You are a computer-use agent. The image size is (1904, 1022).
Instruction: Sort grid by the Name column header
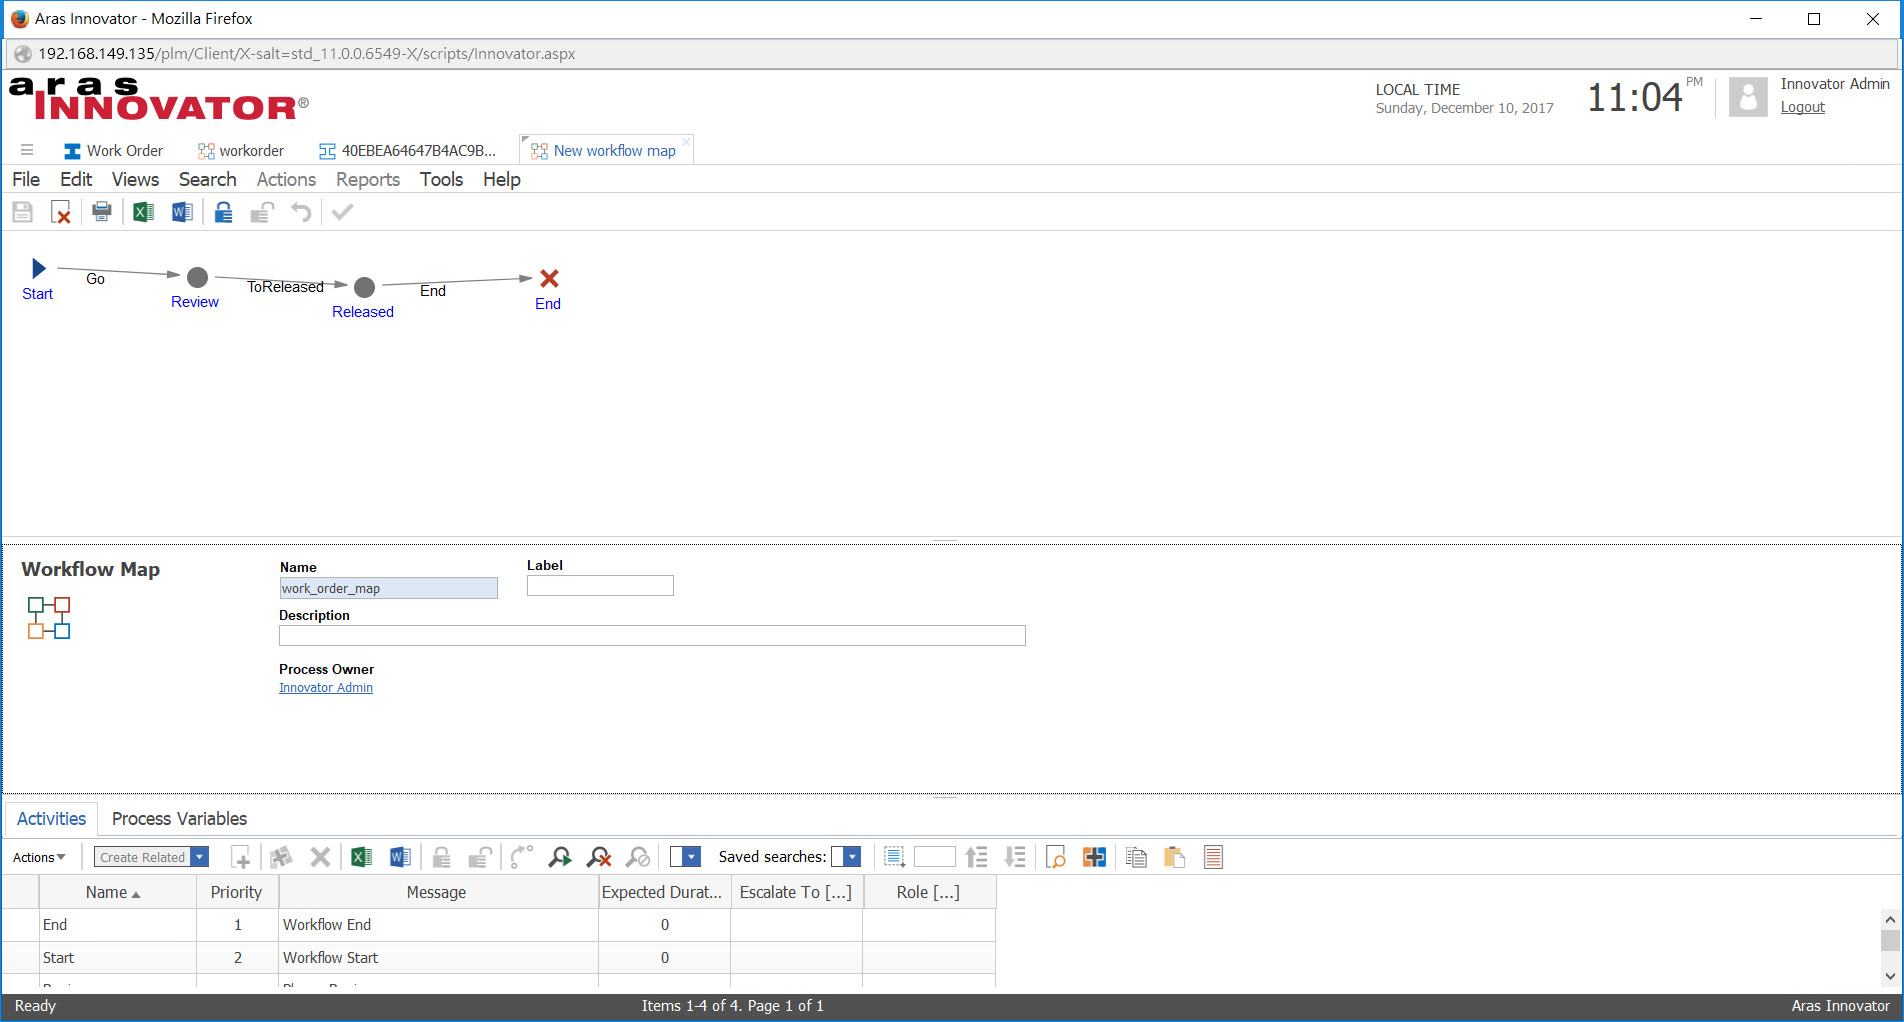pos(117,892)
